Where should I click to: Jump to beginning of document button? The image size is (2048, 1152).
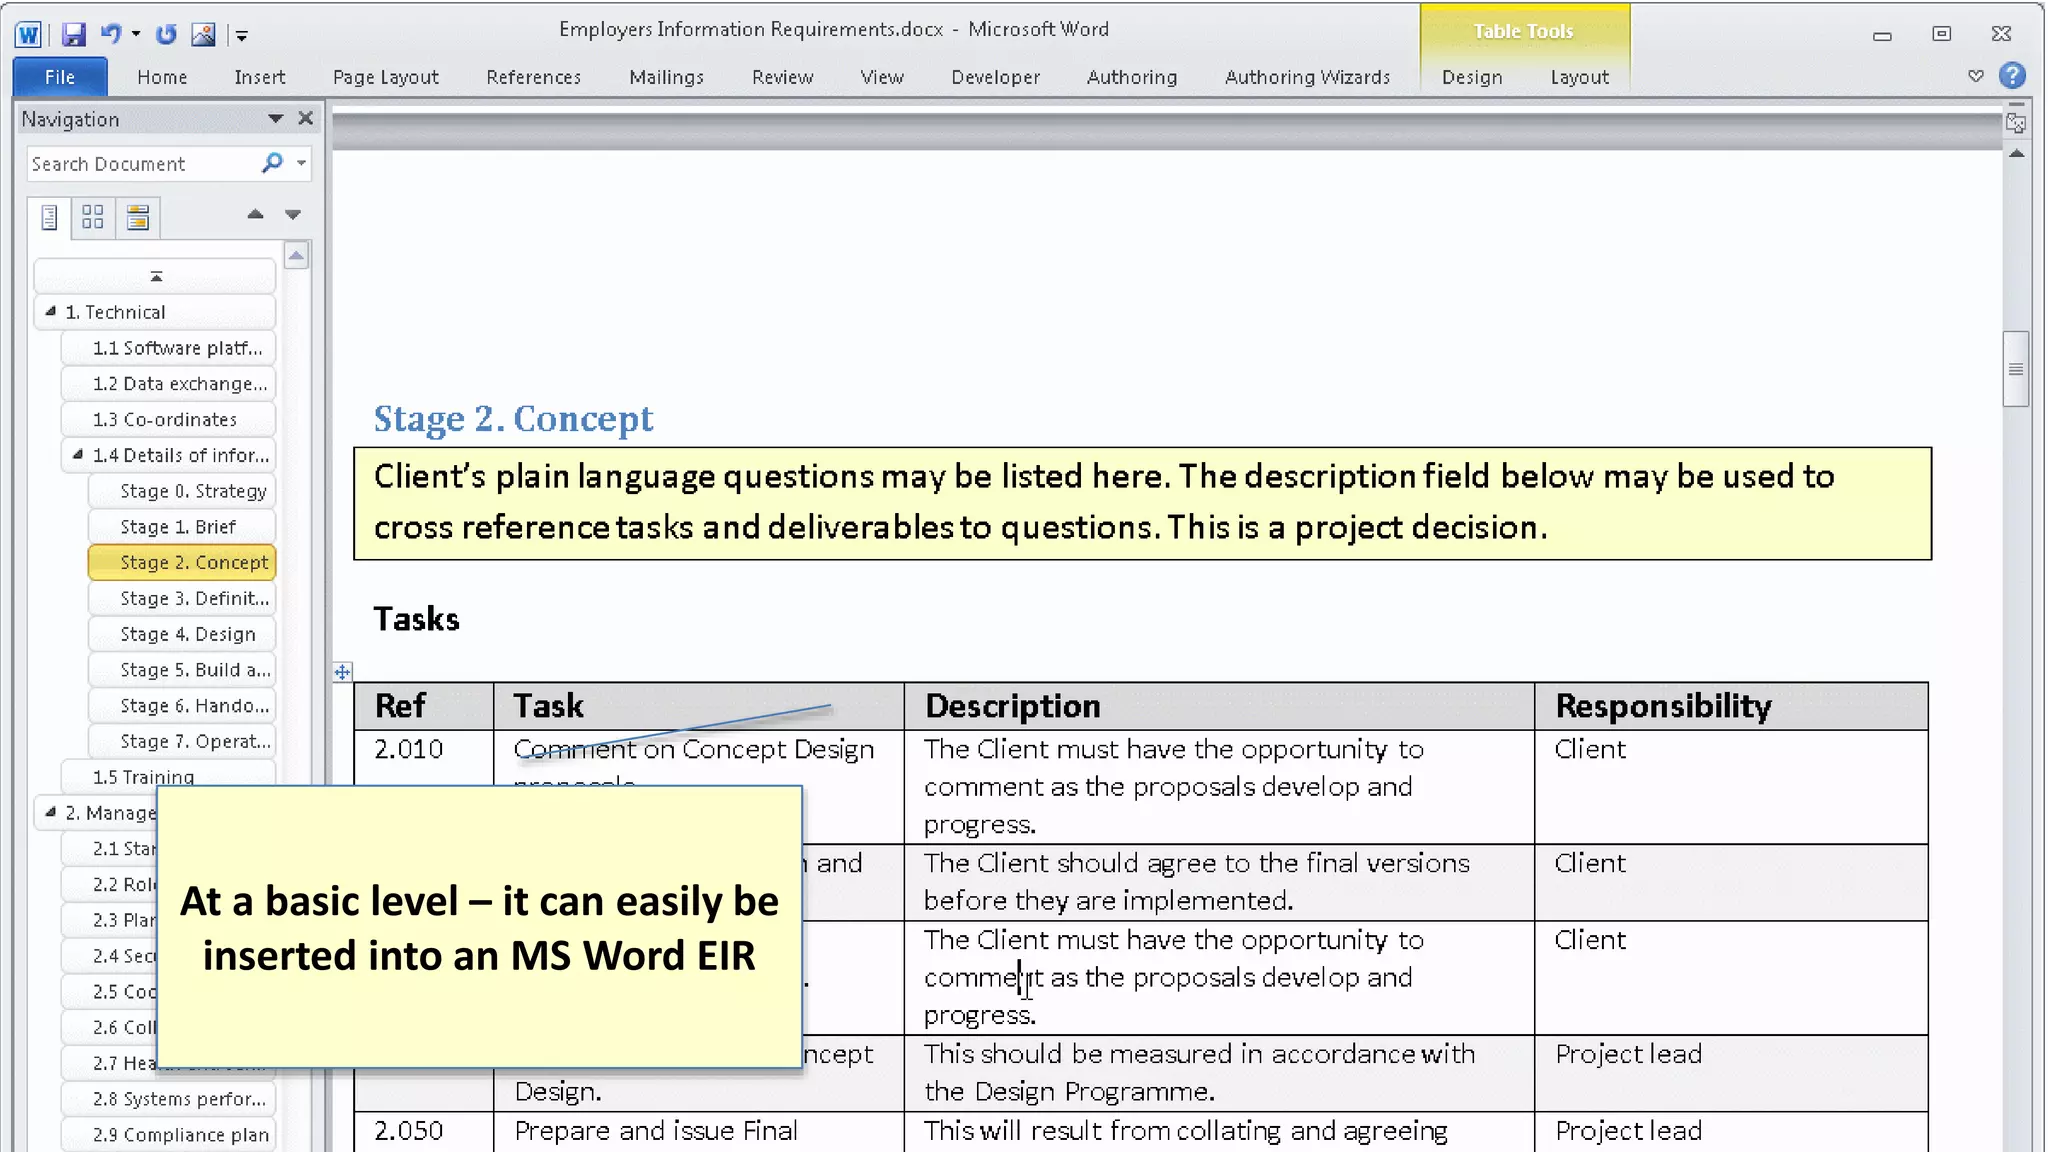coord(155,276)
